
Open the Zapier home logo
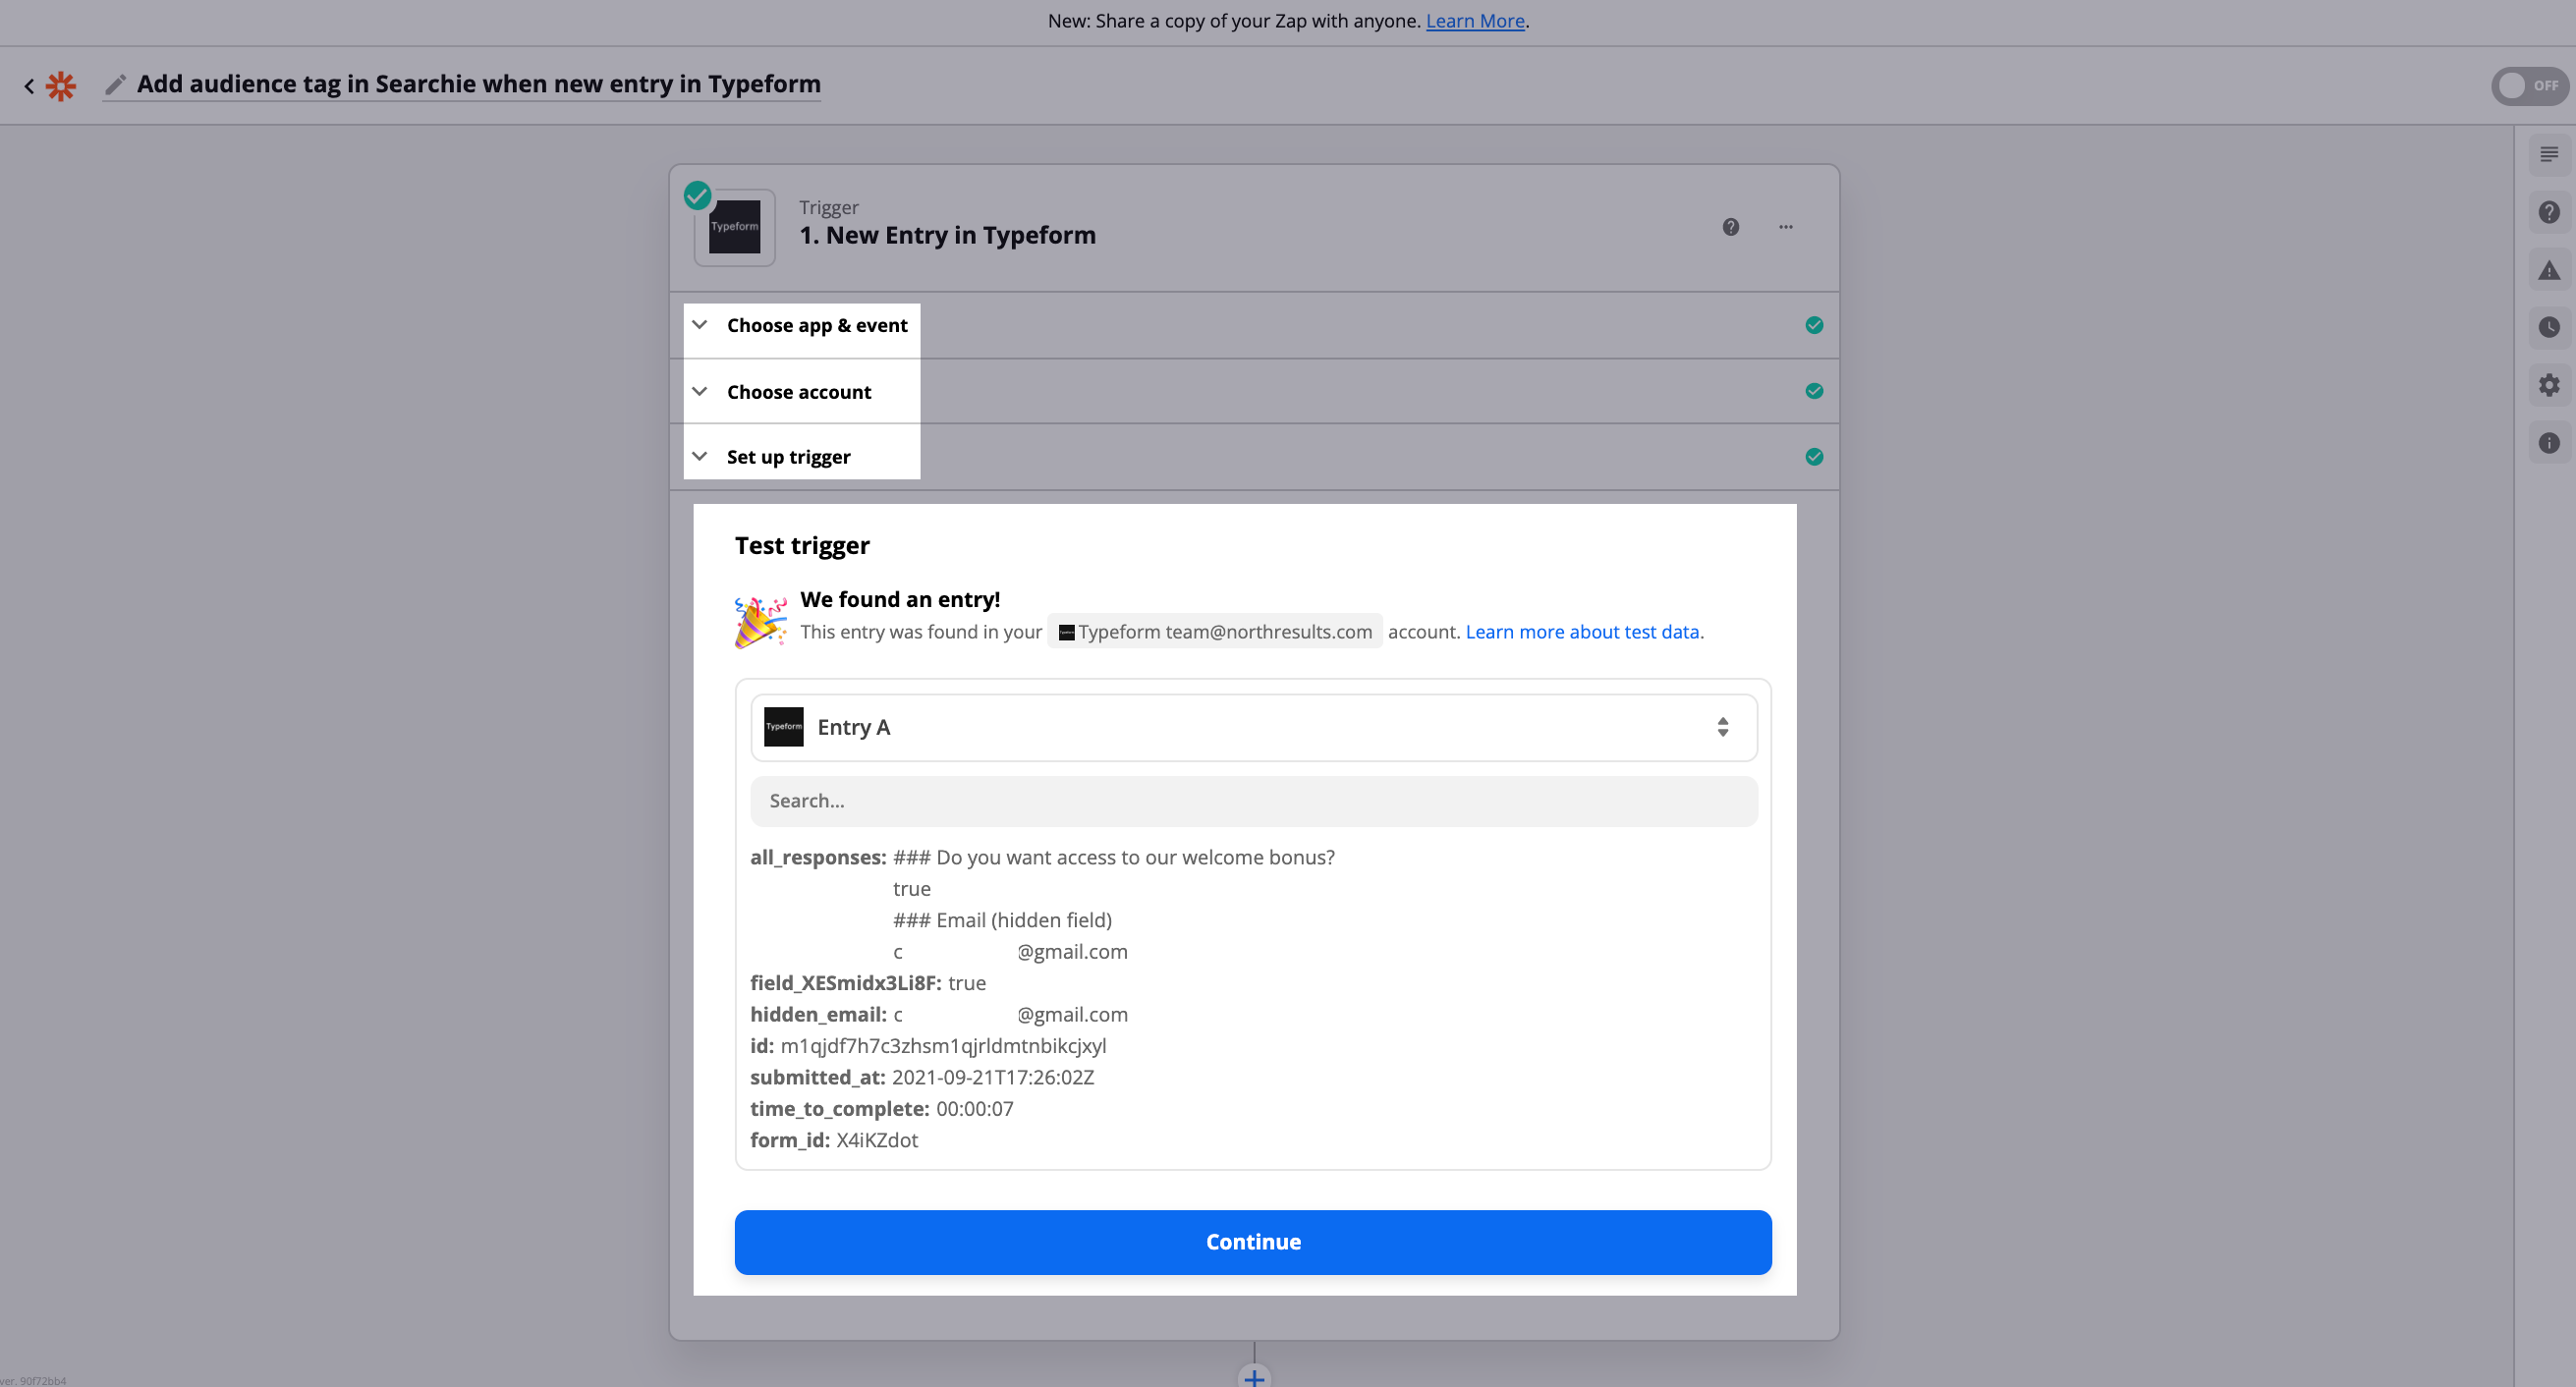61,86
